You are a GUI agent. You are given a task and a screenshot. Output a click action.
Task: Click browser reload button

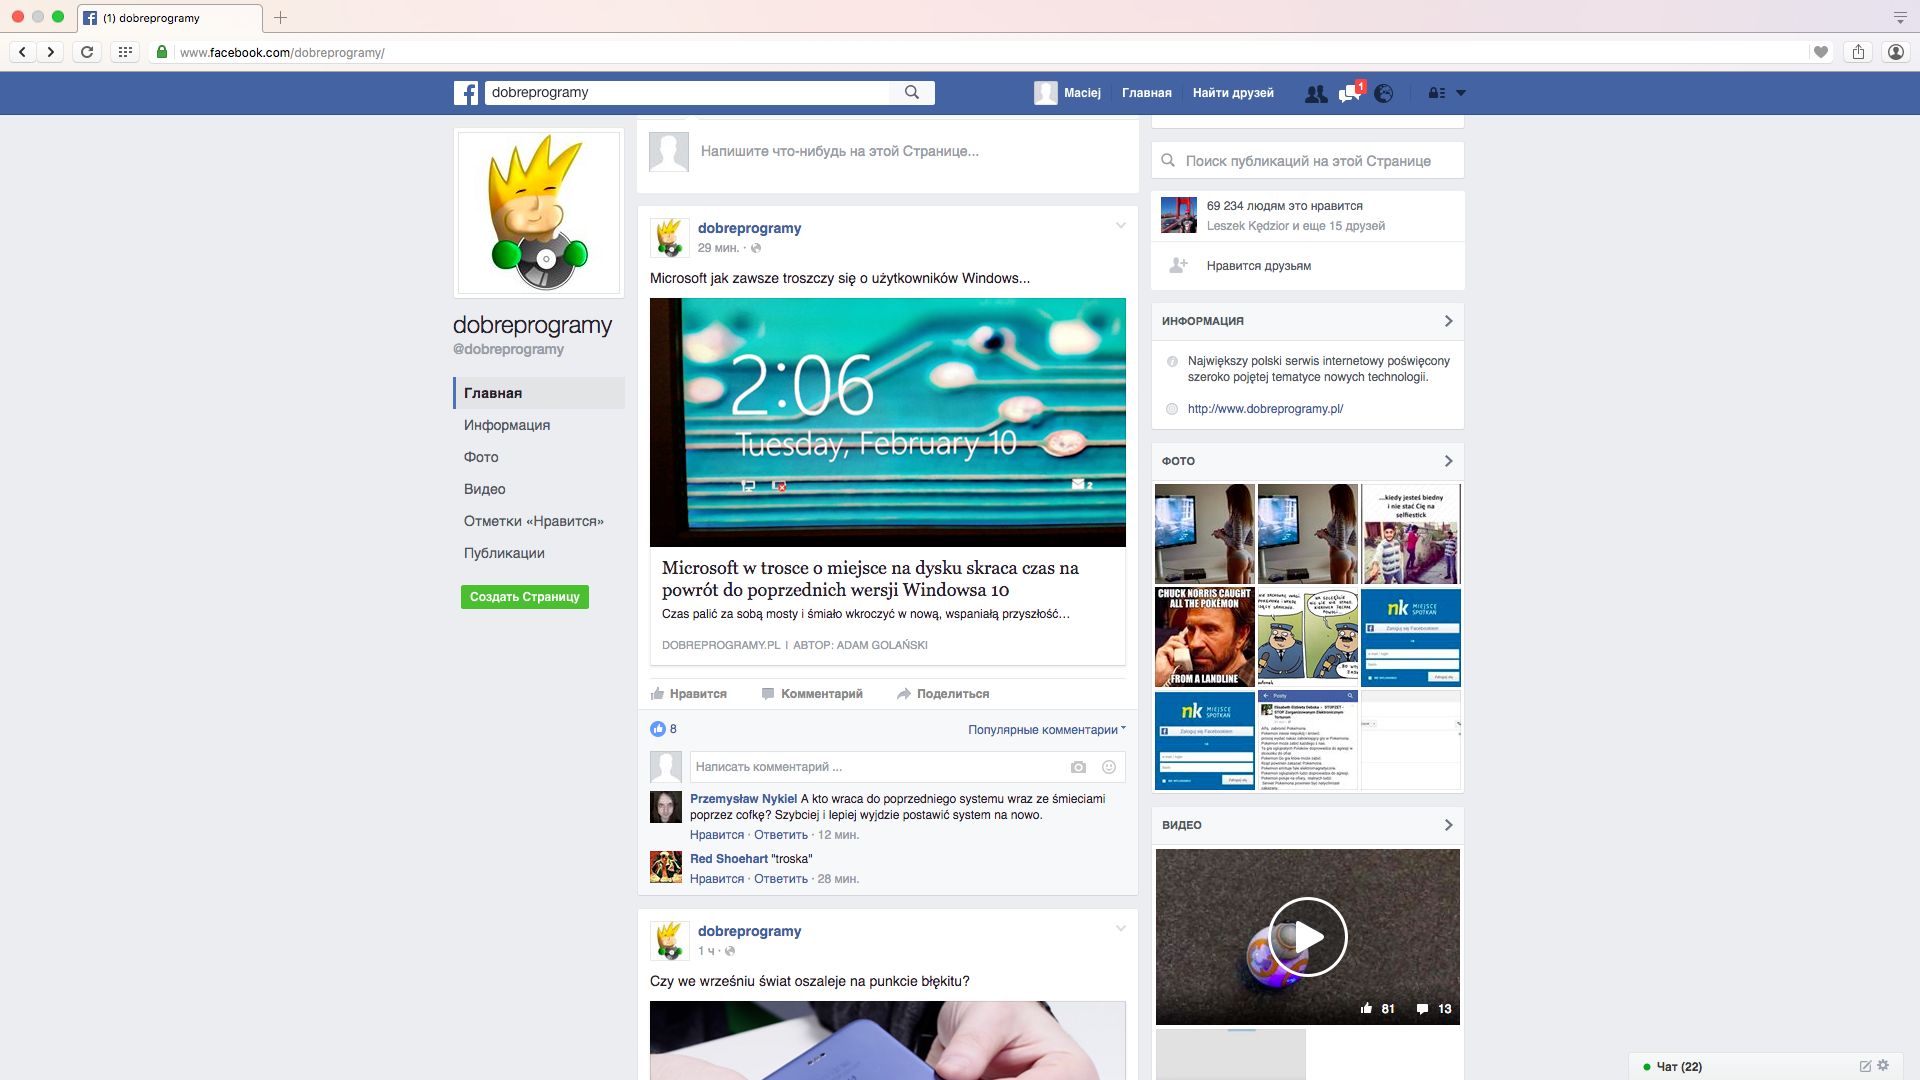(87, 52)
